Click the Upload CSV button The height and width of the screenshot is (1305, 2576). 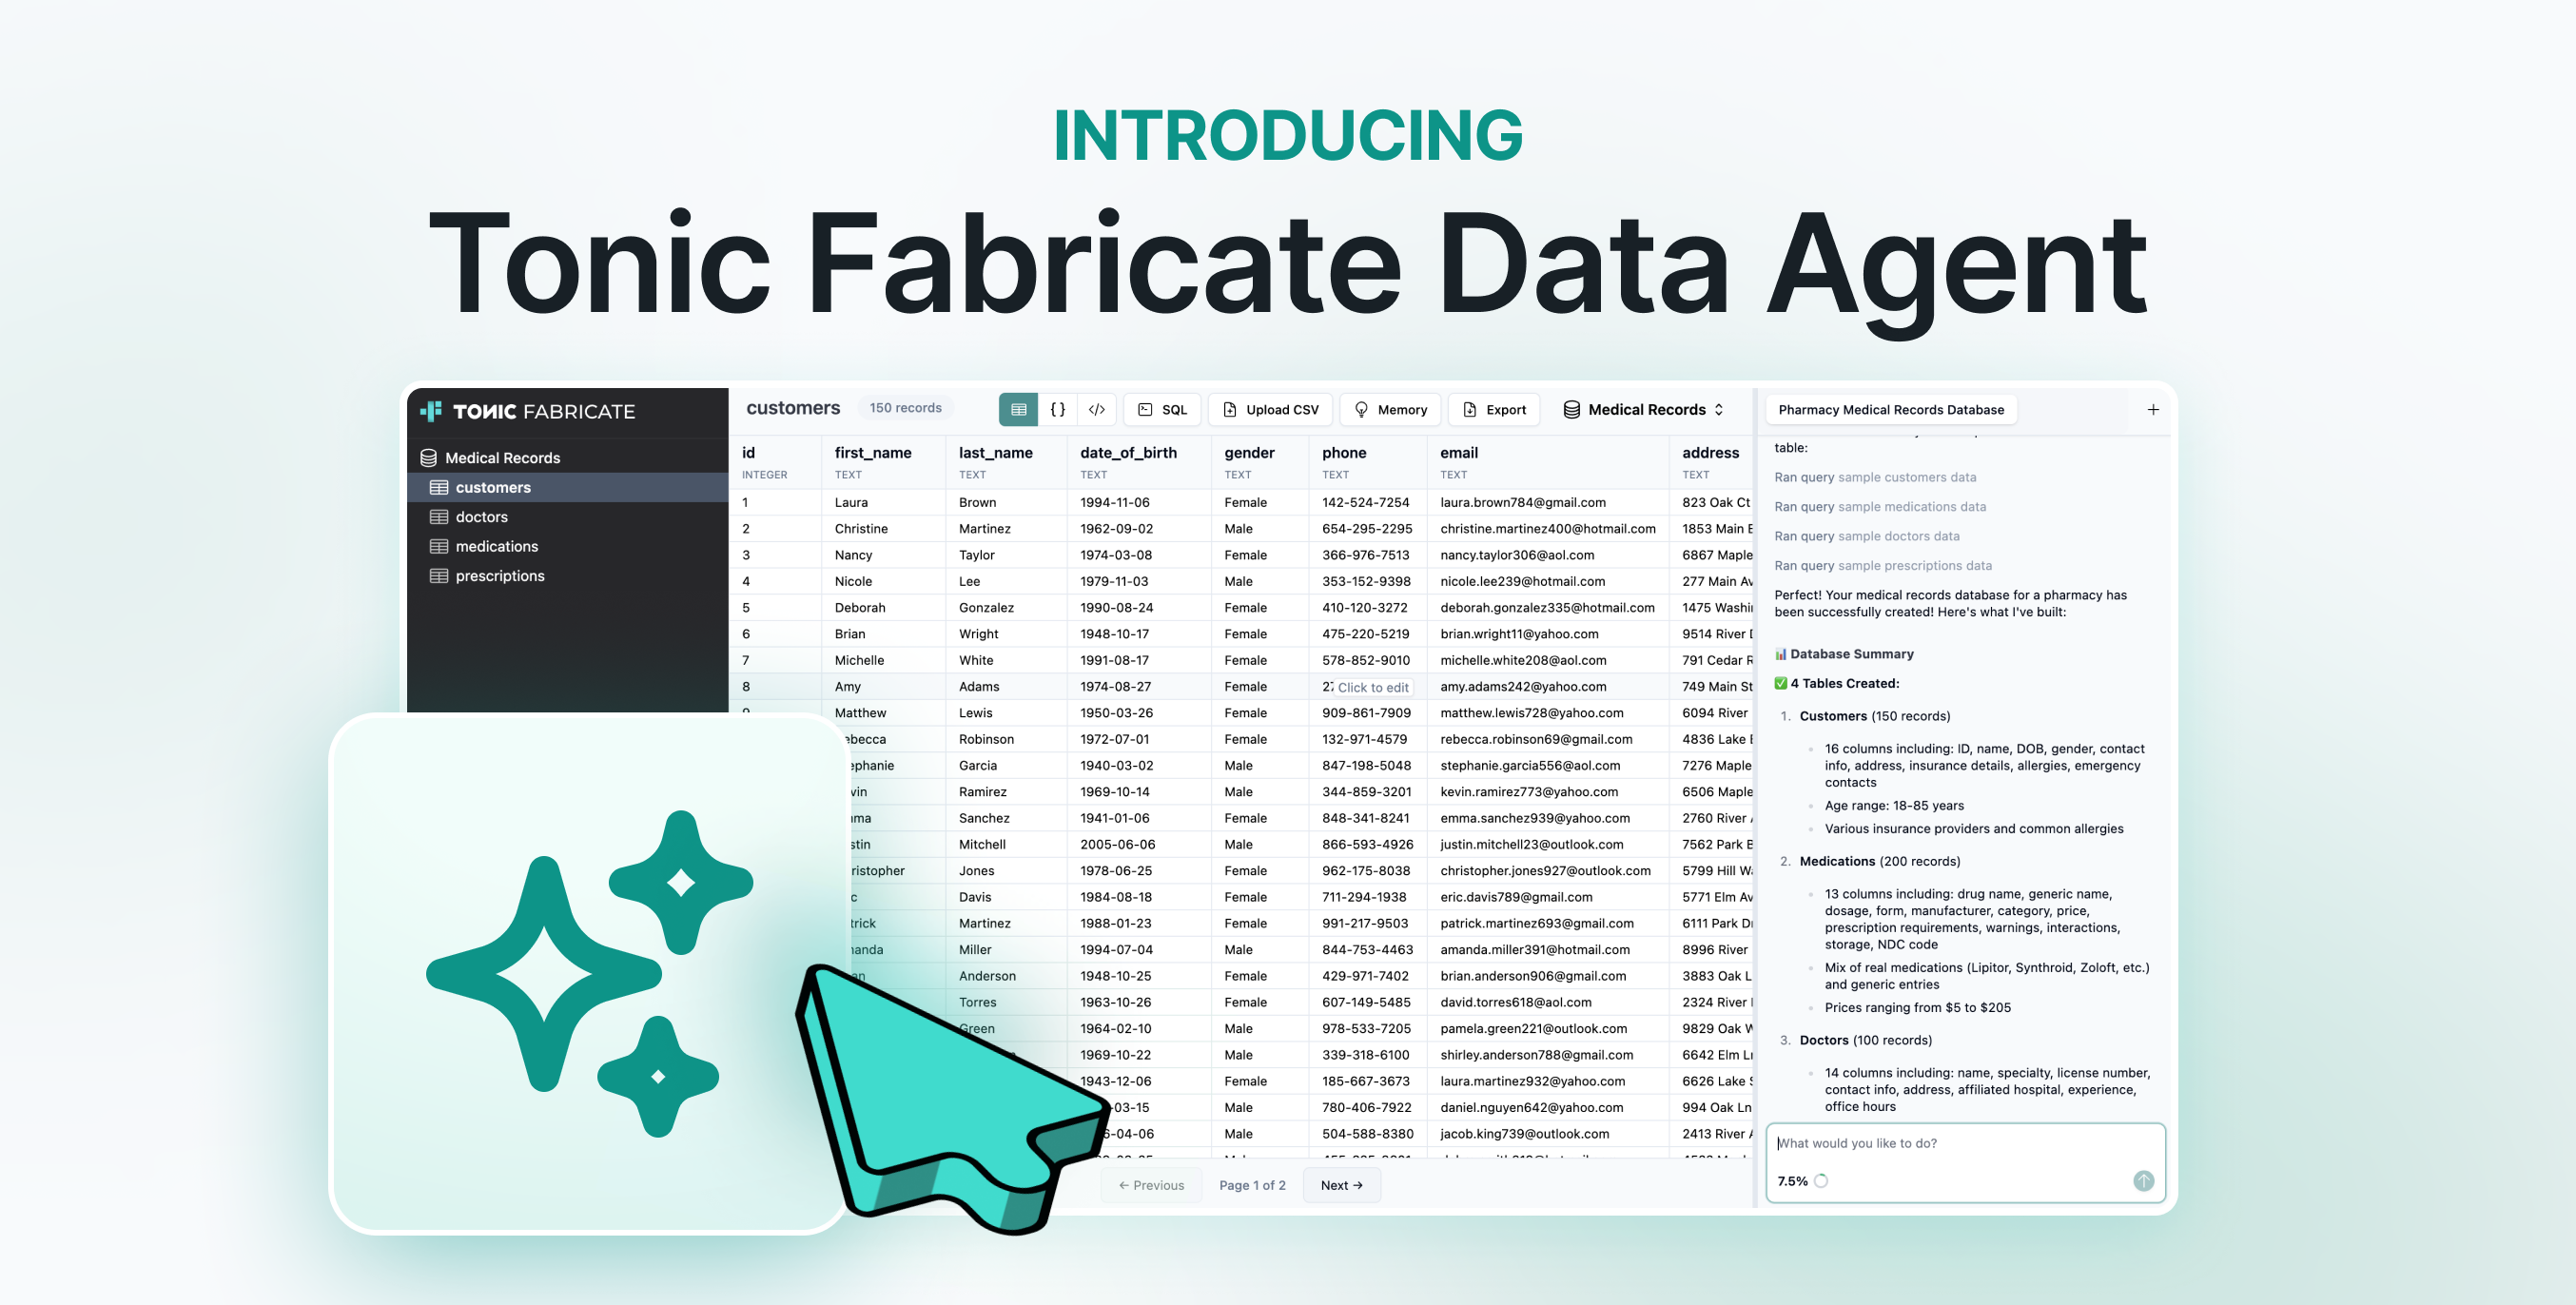click(1270, 409)
